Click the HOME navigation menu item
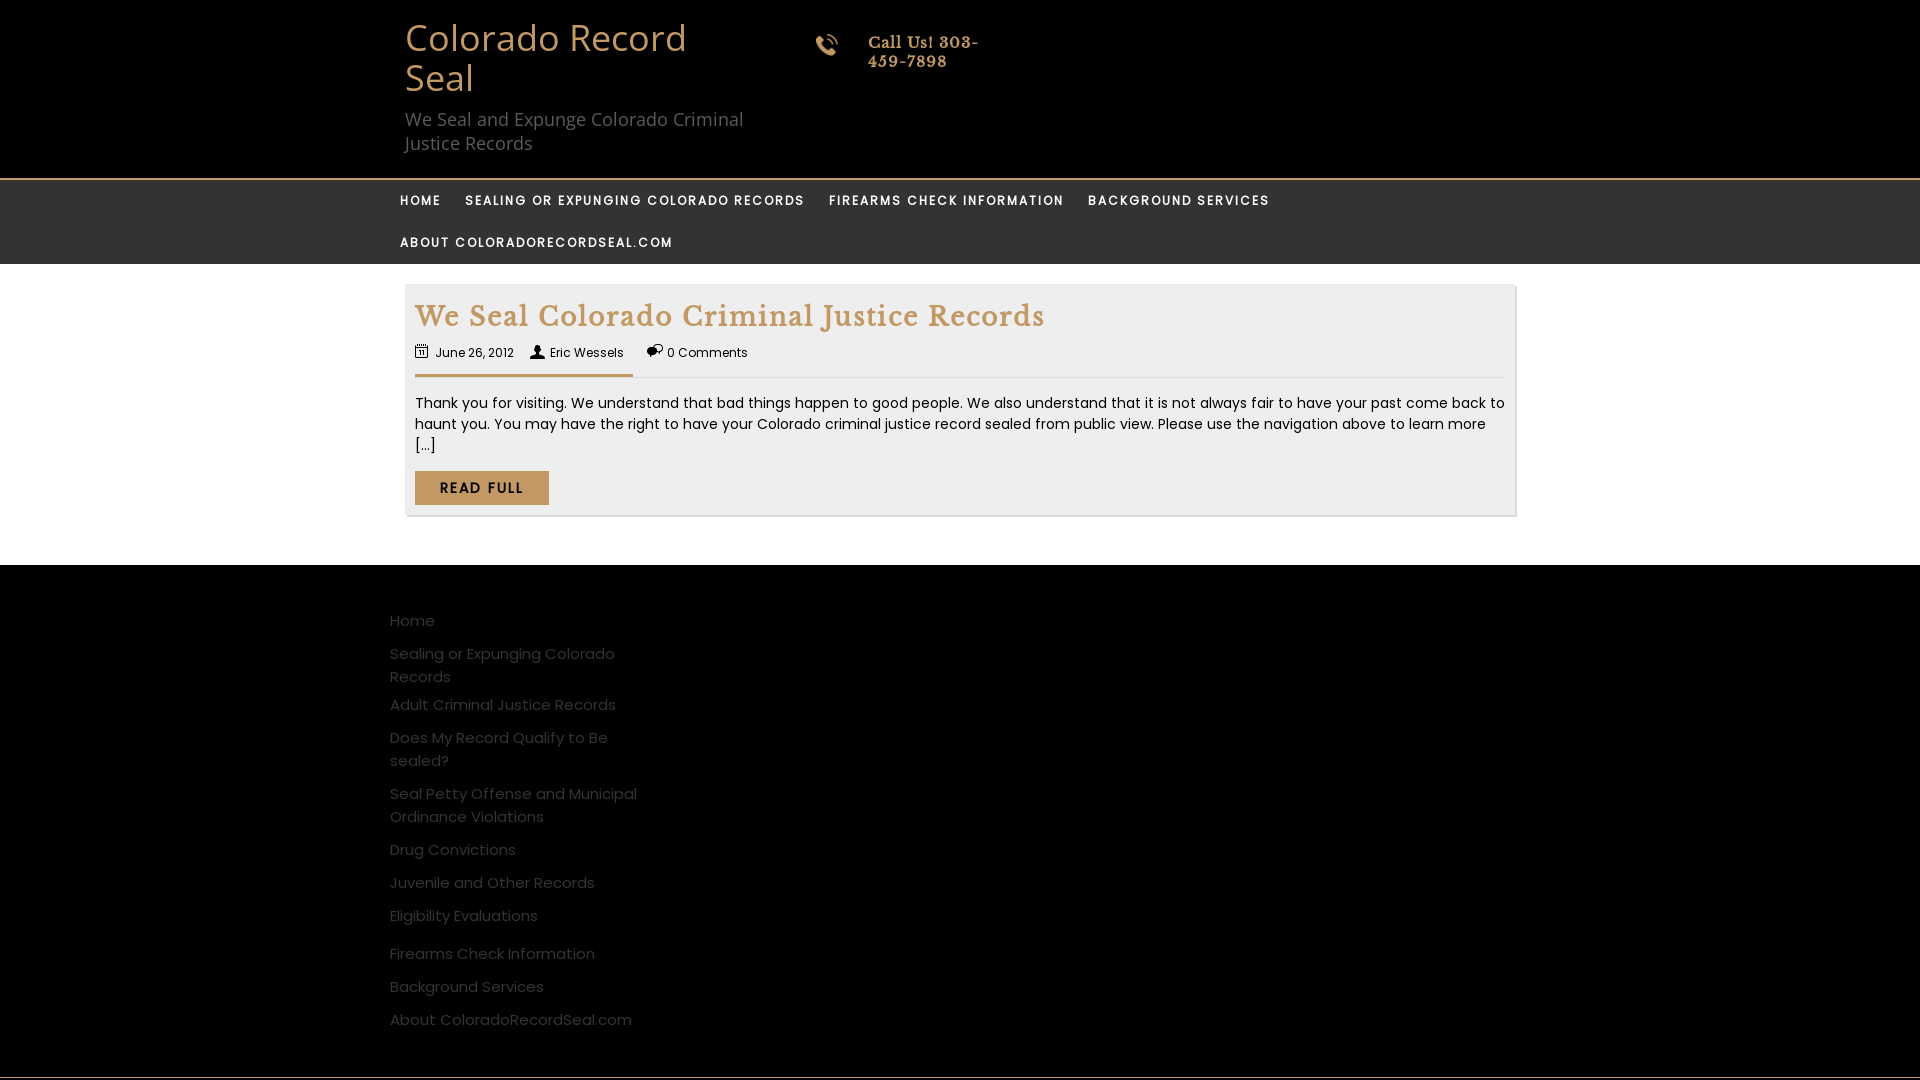The image size is (1920, 1080). tap(421, 200)
